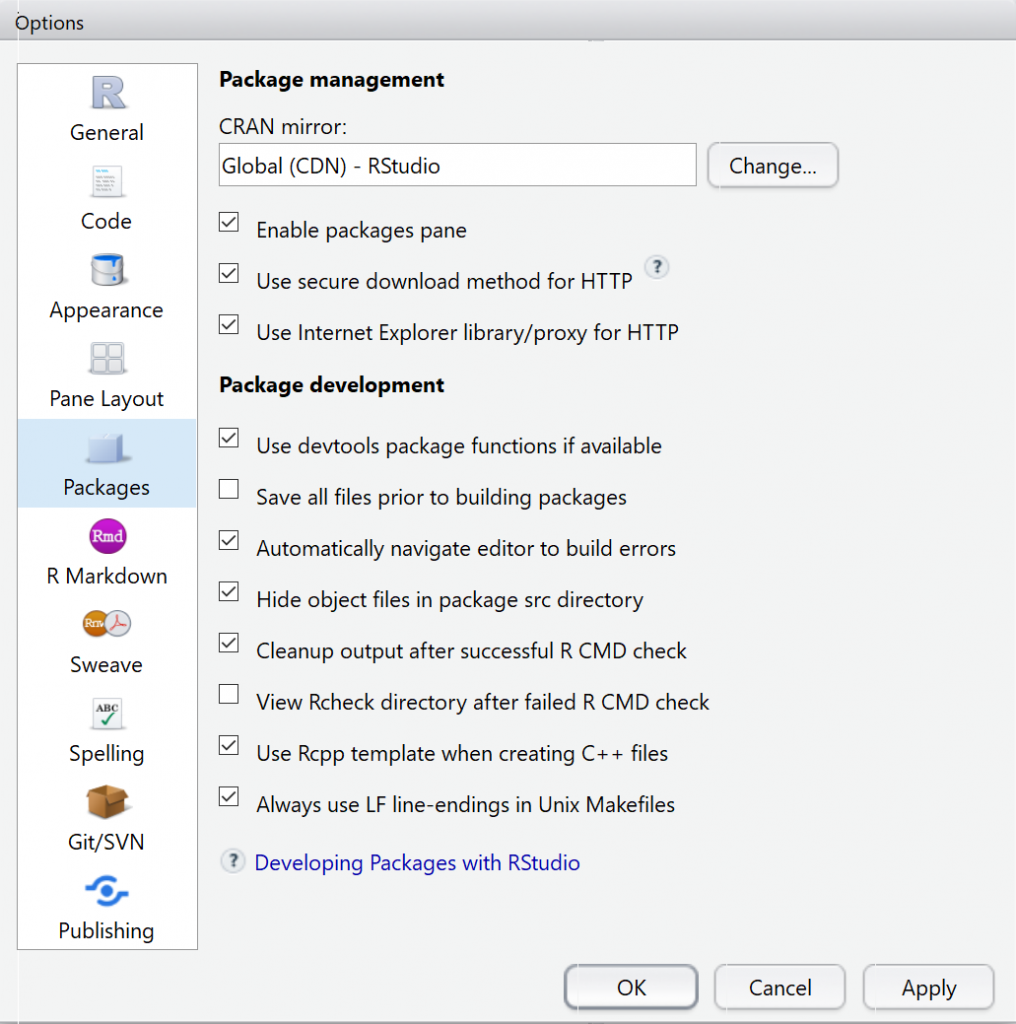Open the Appearance paint bucket icon
Viewport: 1016px width, 1024px height.
point(107,270)
